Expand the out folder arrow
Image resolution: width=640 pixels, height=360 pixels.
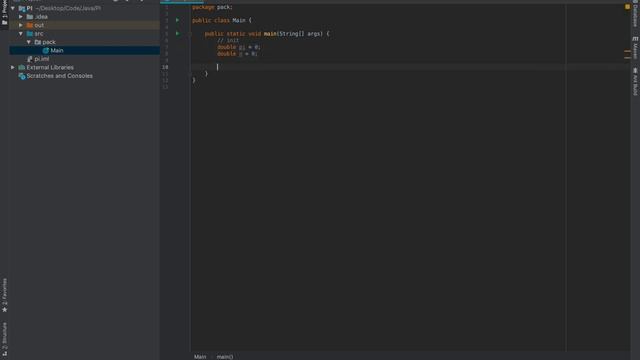(21, 25)
